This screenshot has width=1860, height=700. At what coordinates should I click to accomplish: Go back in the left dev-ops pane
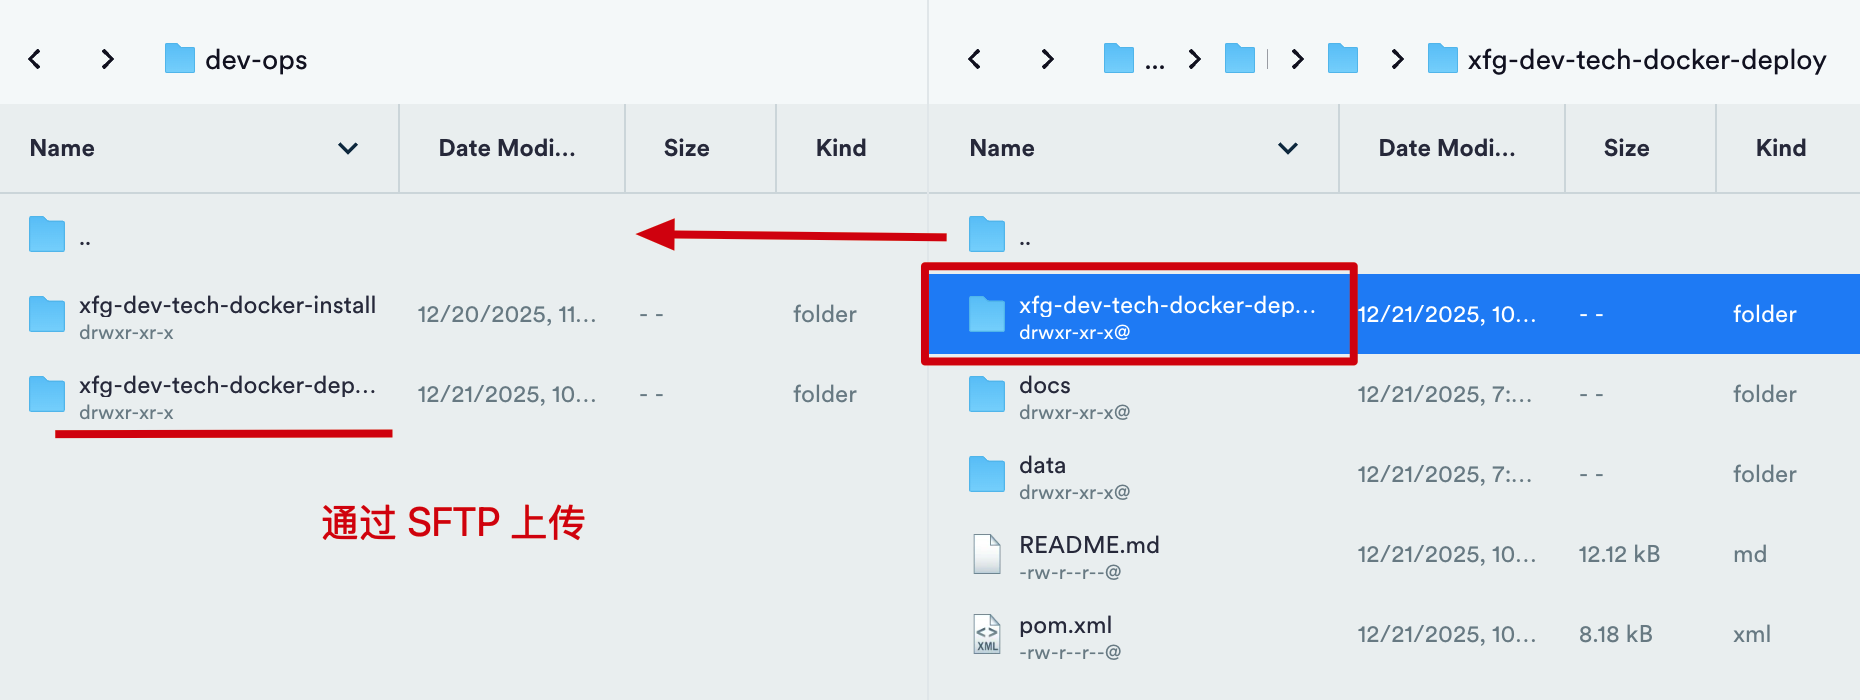(x=35, y=60)
